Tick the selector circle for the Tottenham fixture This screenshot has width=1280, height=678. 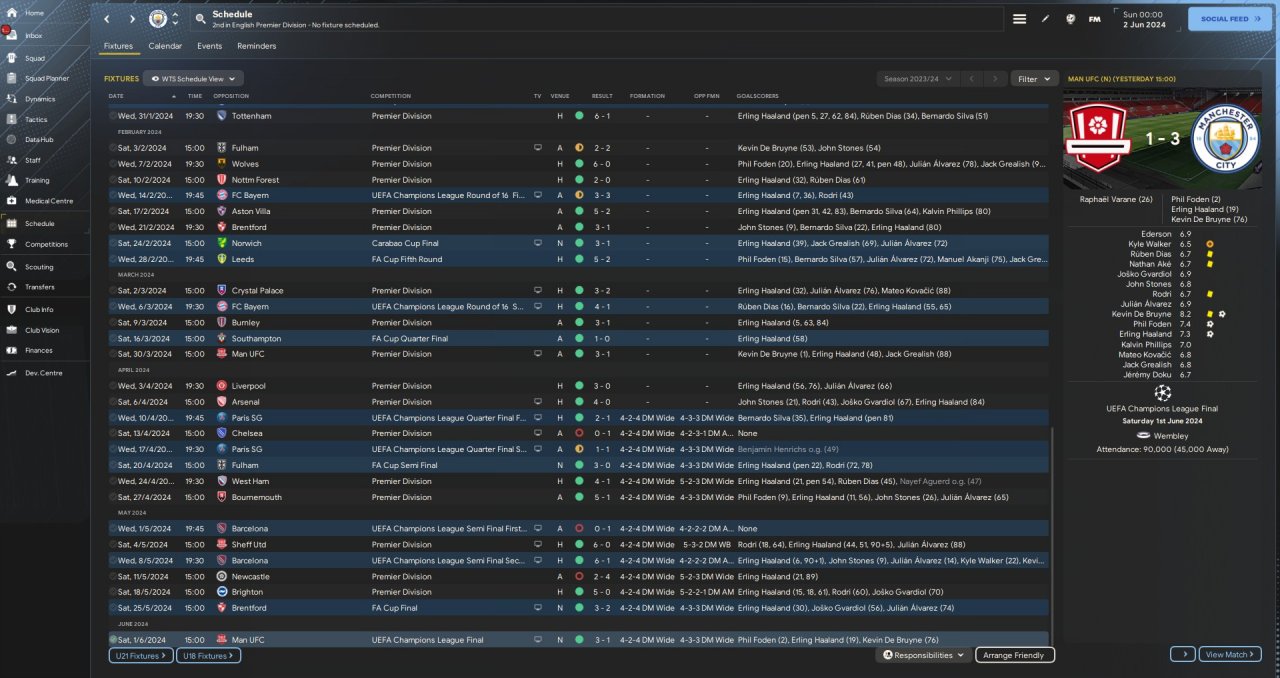pyautogui.click(x=112, y=116)
